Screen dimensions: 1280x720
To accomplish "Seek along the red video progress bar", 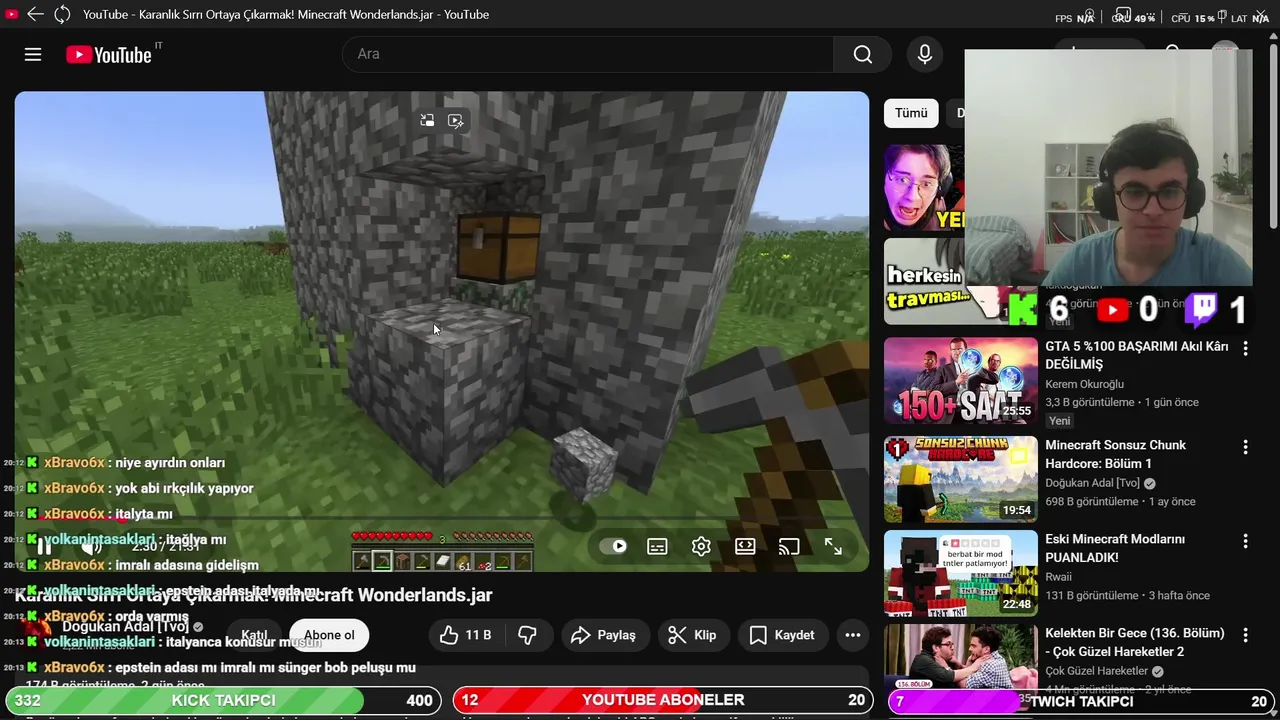I will [x=441, y=519].
